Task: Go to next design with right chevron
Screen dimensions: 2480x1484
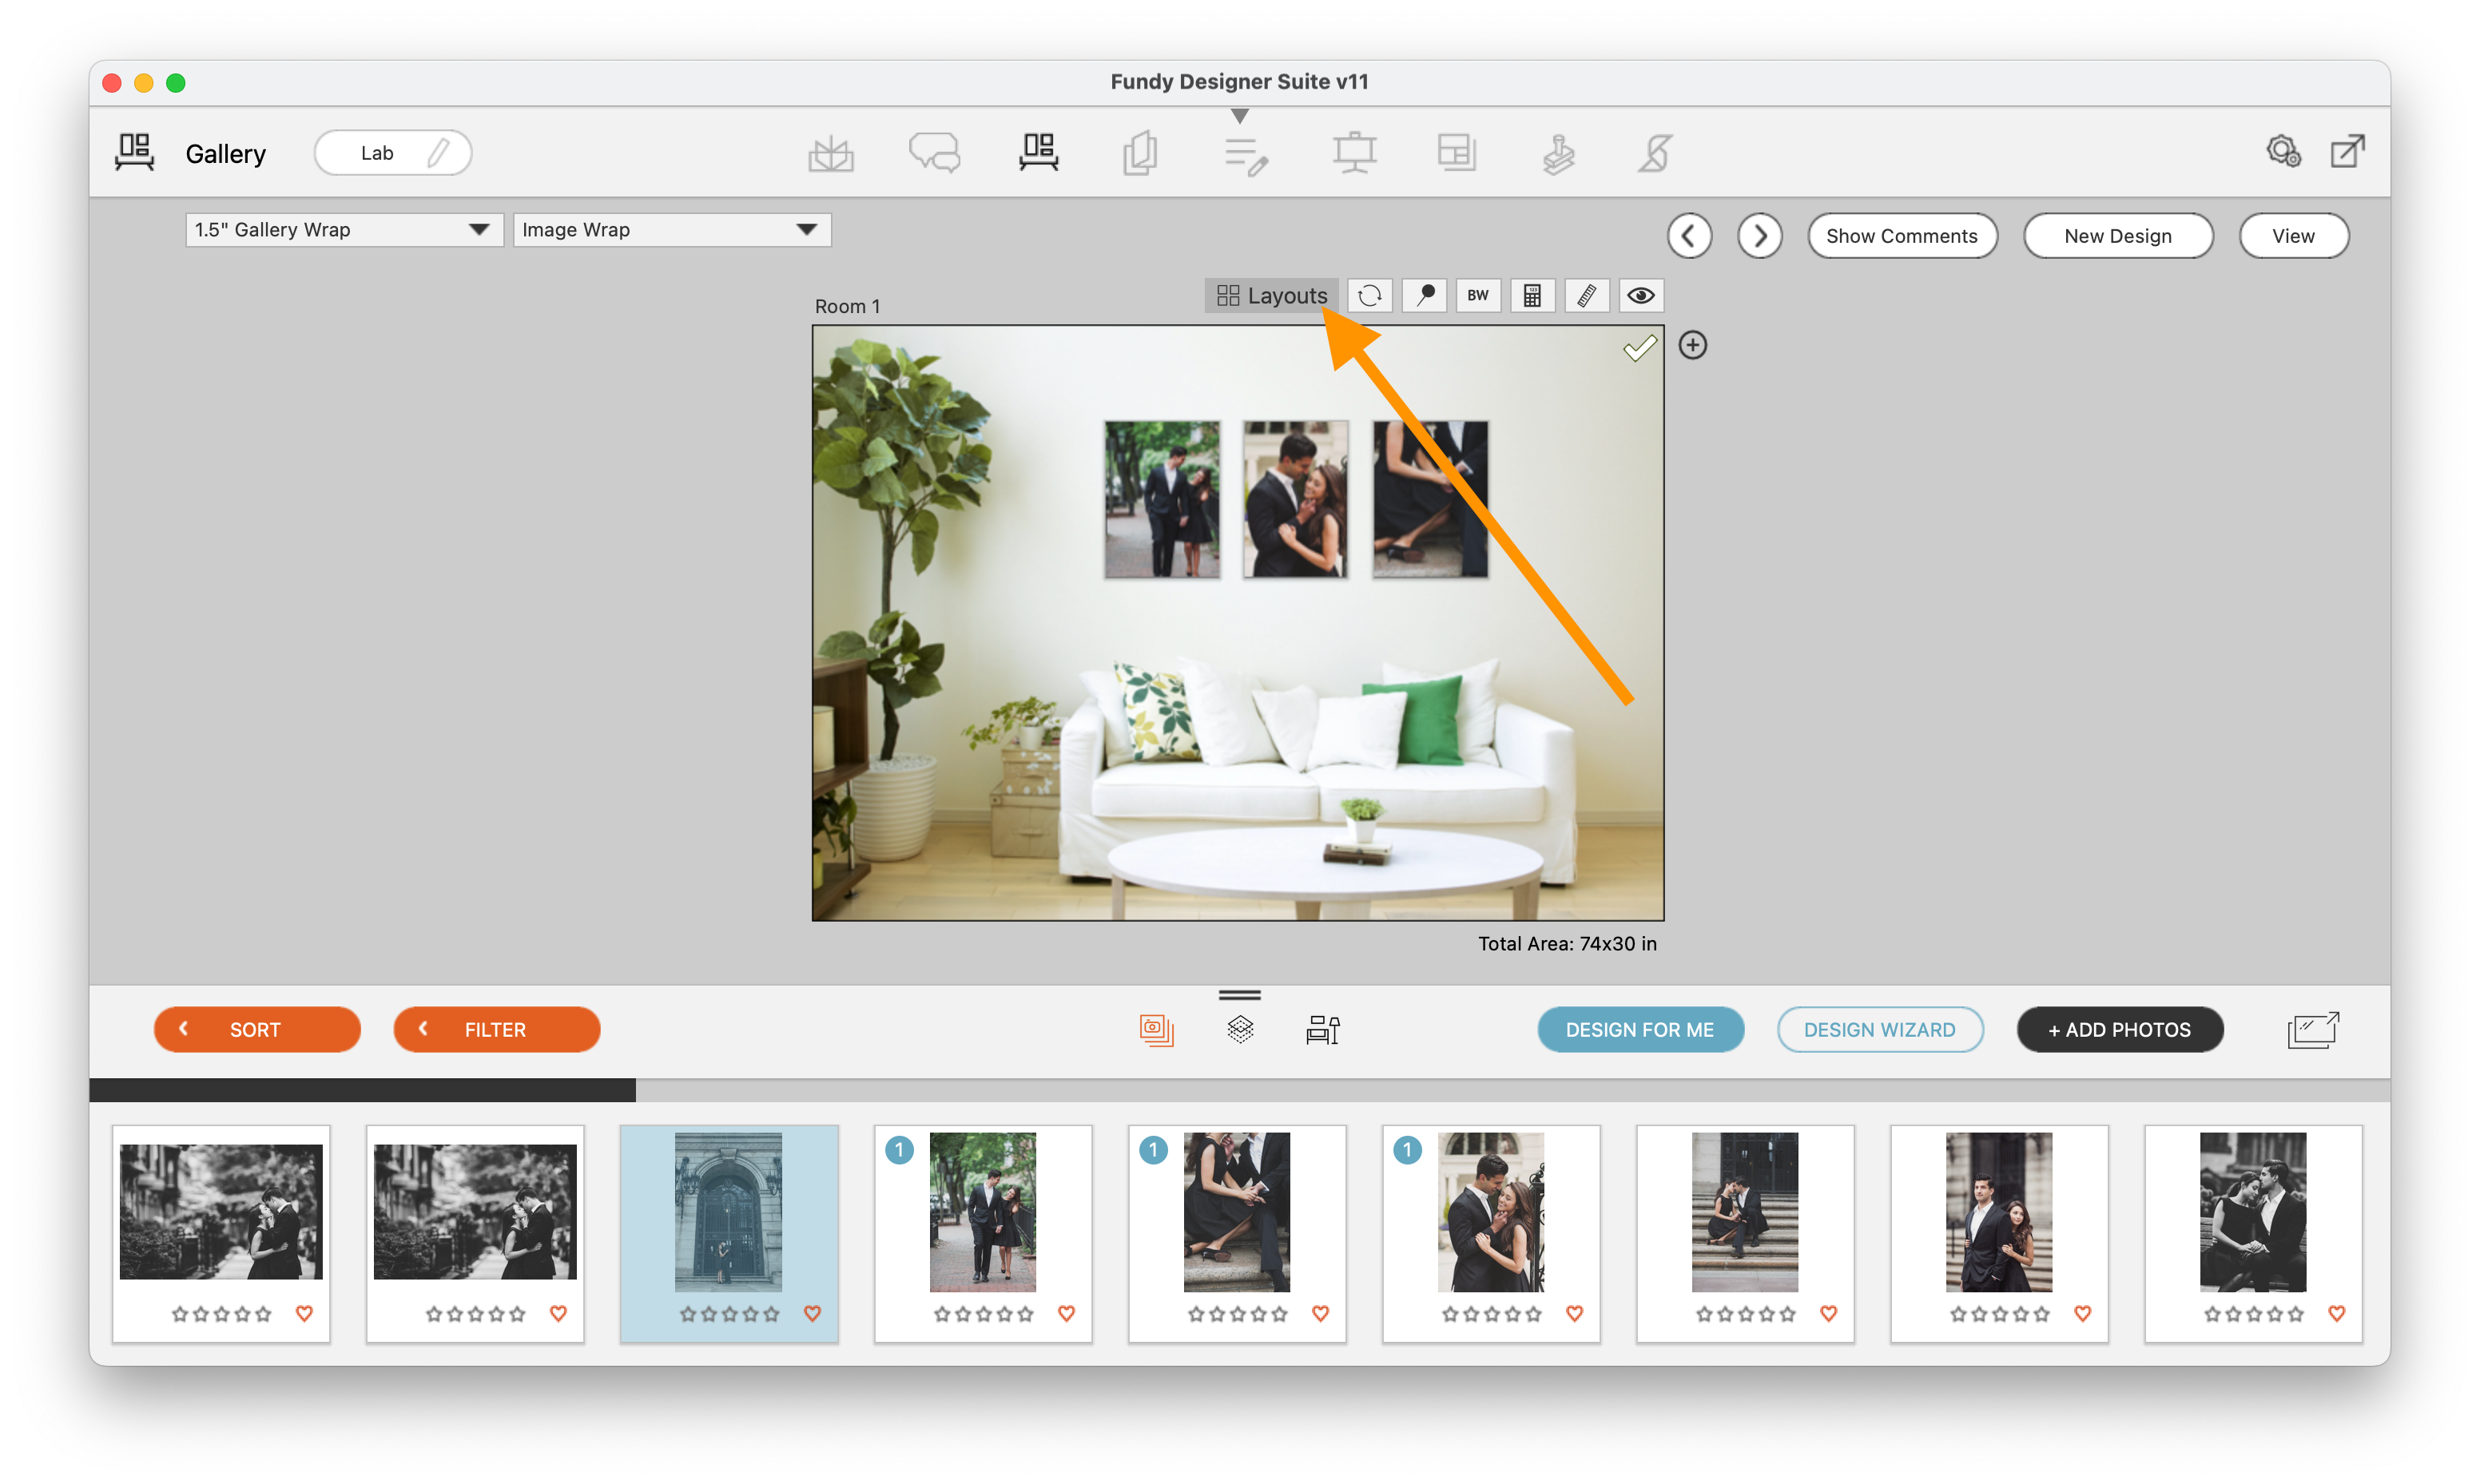Action: point(1759,236)
